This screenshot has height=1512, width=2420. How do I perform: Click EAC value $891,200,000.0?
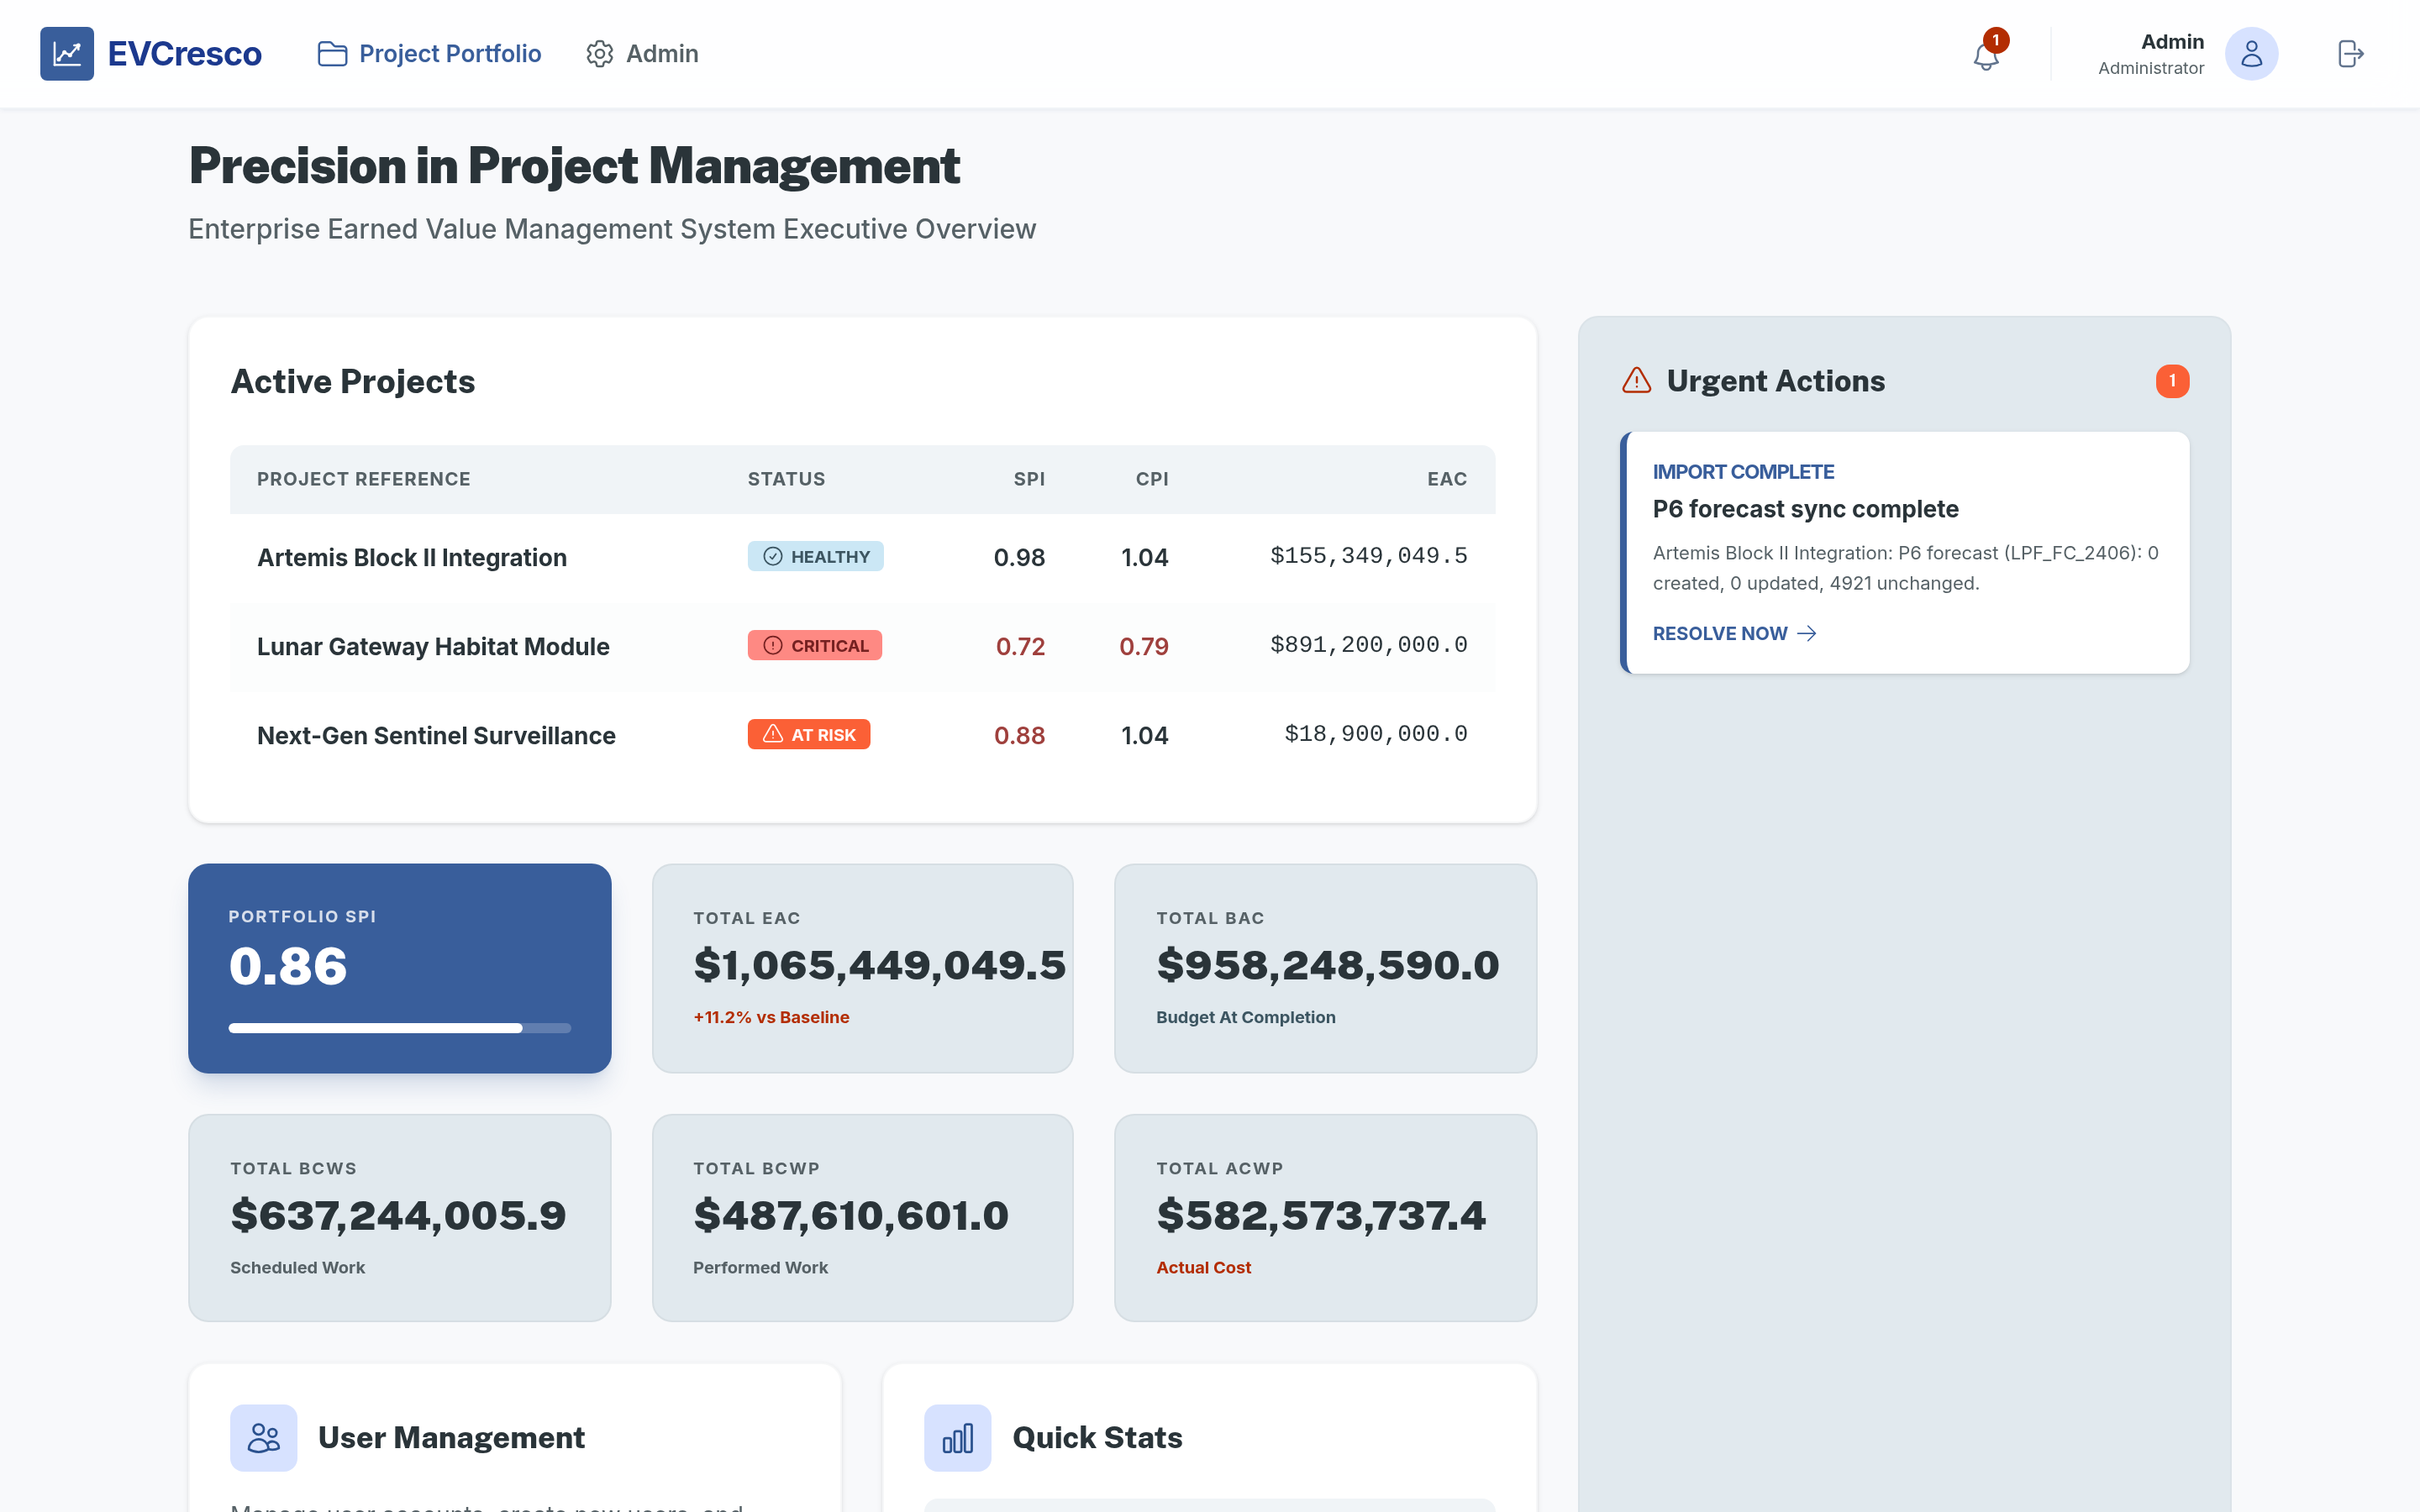pyautogui.click(x=1369, y=645)
